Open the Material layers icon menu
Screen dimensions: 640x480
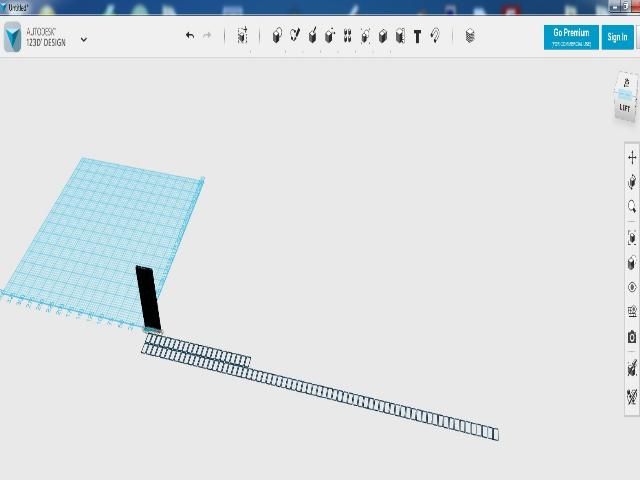470,36
